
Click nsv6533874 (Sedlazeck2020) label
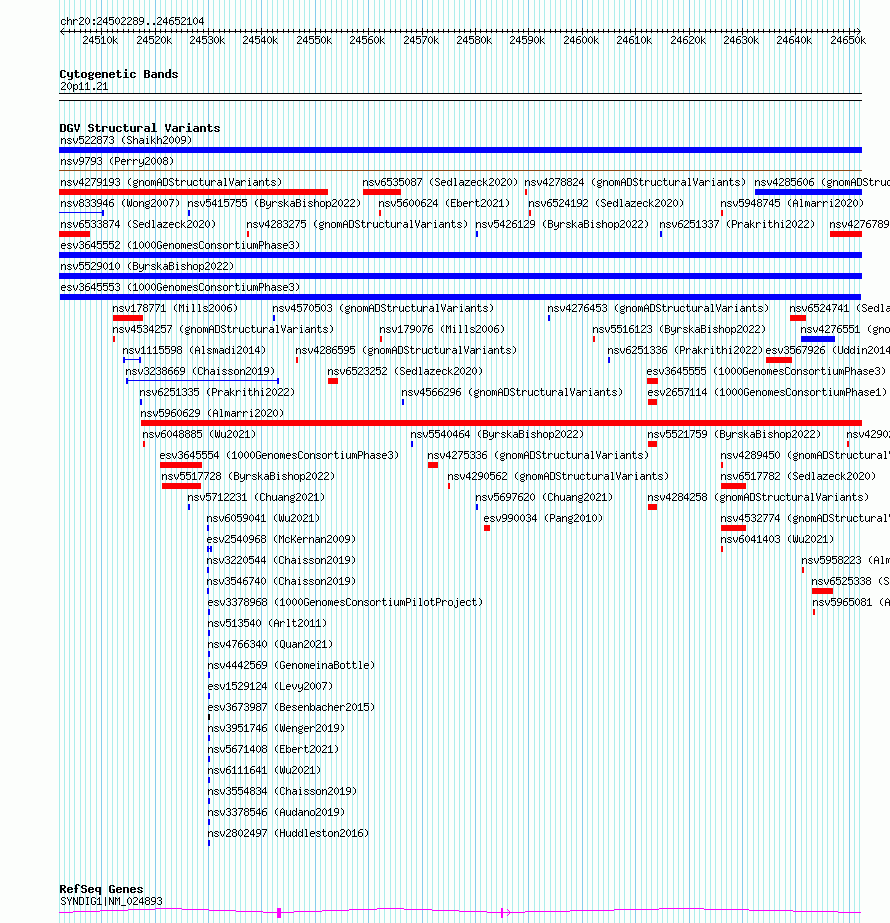[x=138, y=224]
